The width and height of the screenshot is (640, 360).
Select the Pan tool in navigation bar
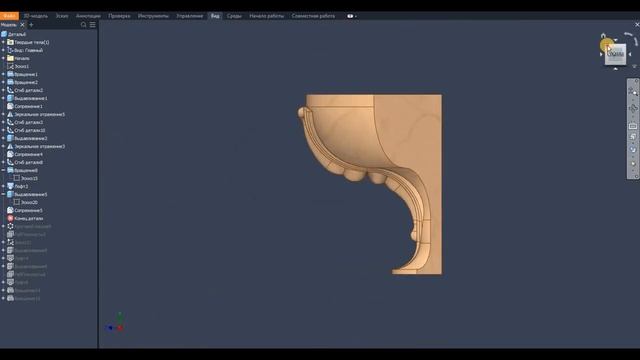click(x=633, y=109)
